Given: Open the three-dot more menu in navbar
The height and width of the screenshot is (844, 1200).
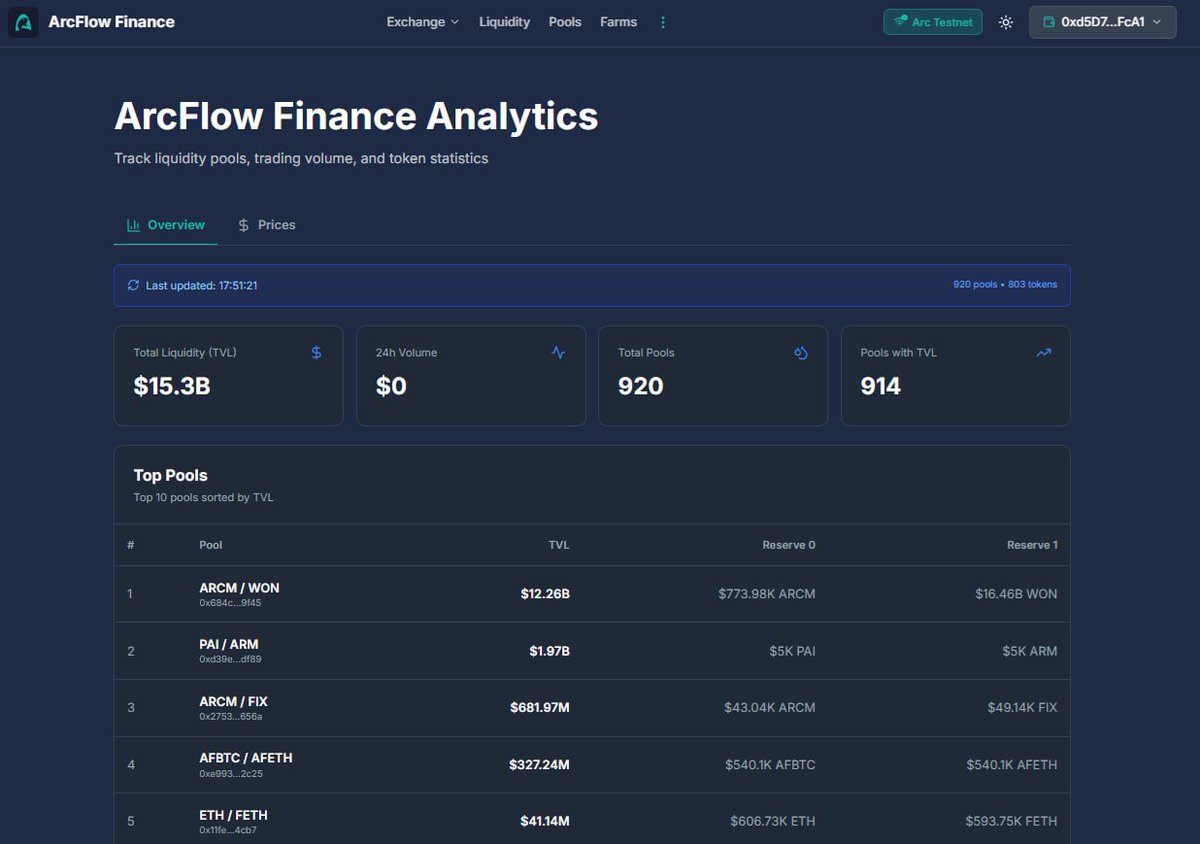Looking at the screenshot, I should (x=663, y=22).
